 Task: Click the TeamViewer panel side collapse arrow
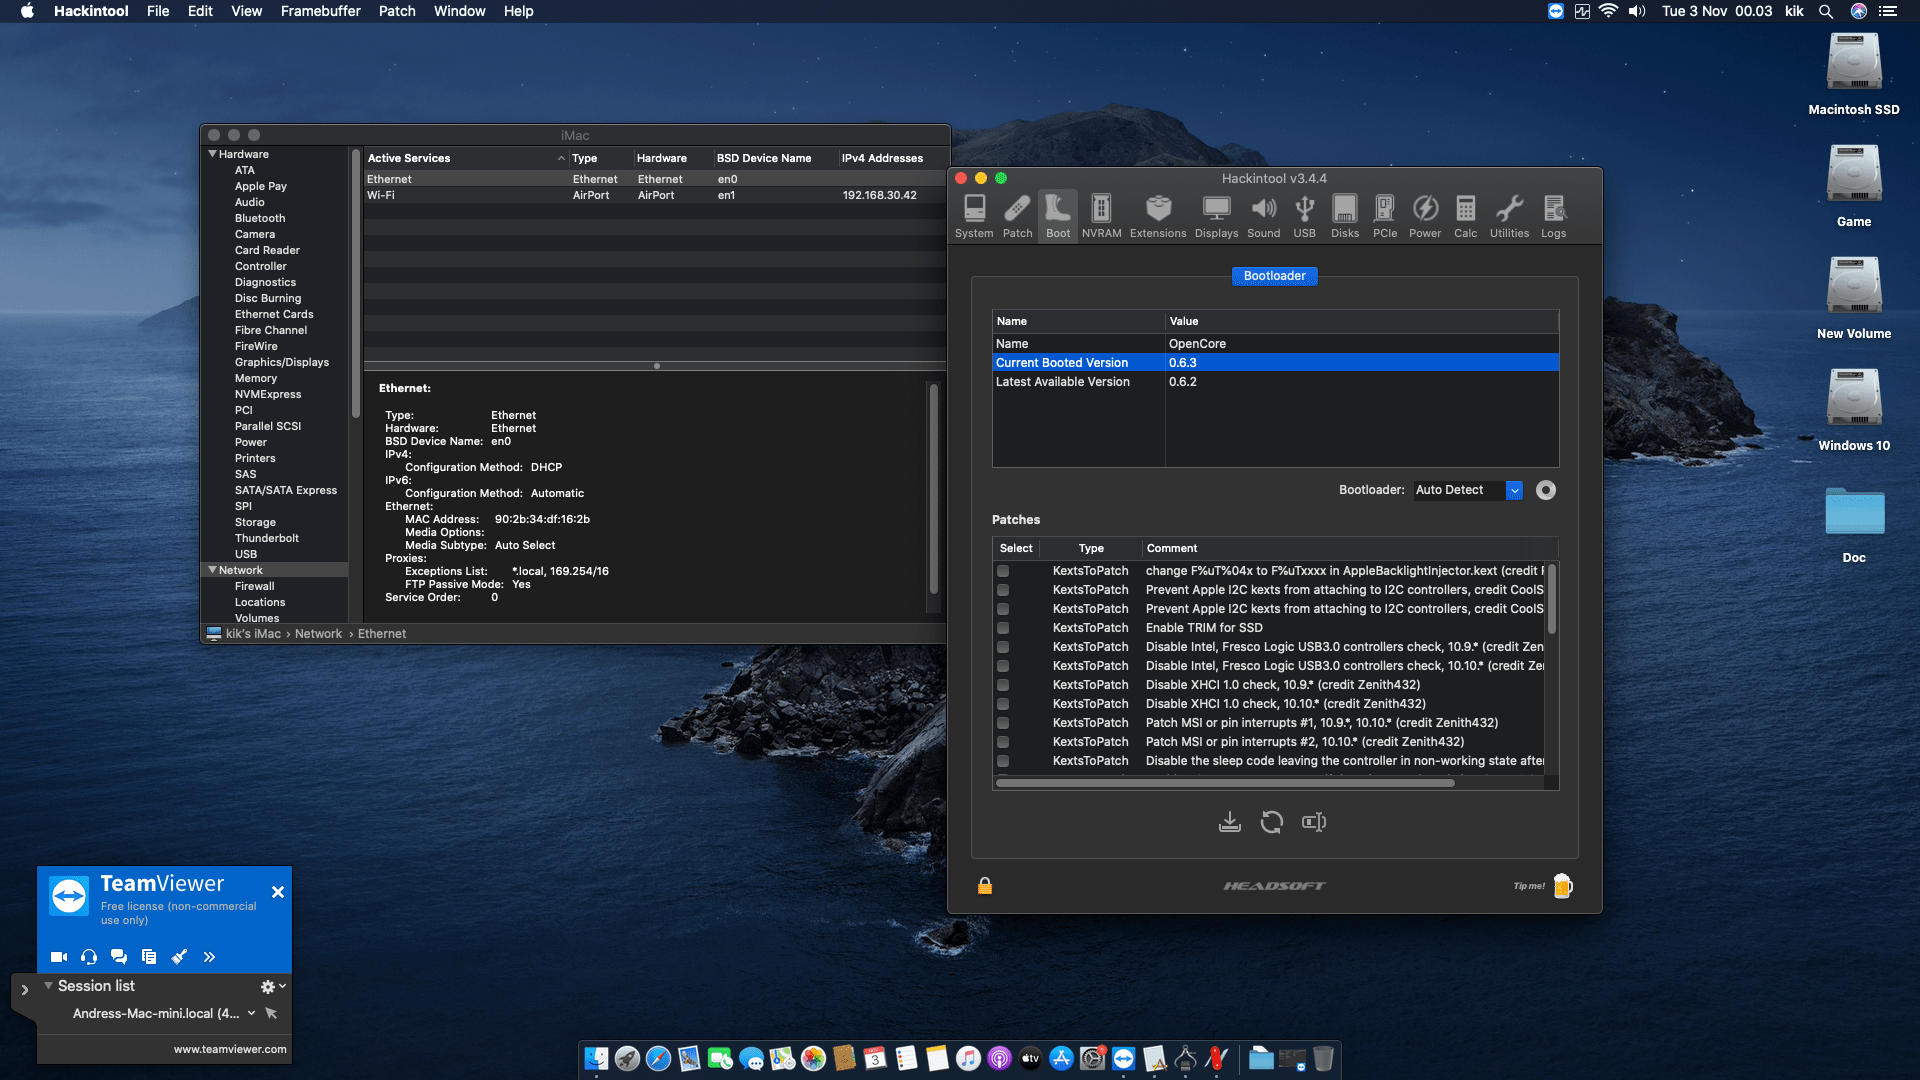coord(24,990)
